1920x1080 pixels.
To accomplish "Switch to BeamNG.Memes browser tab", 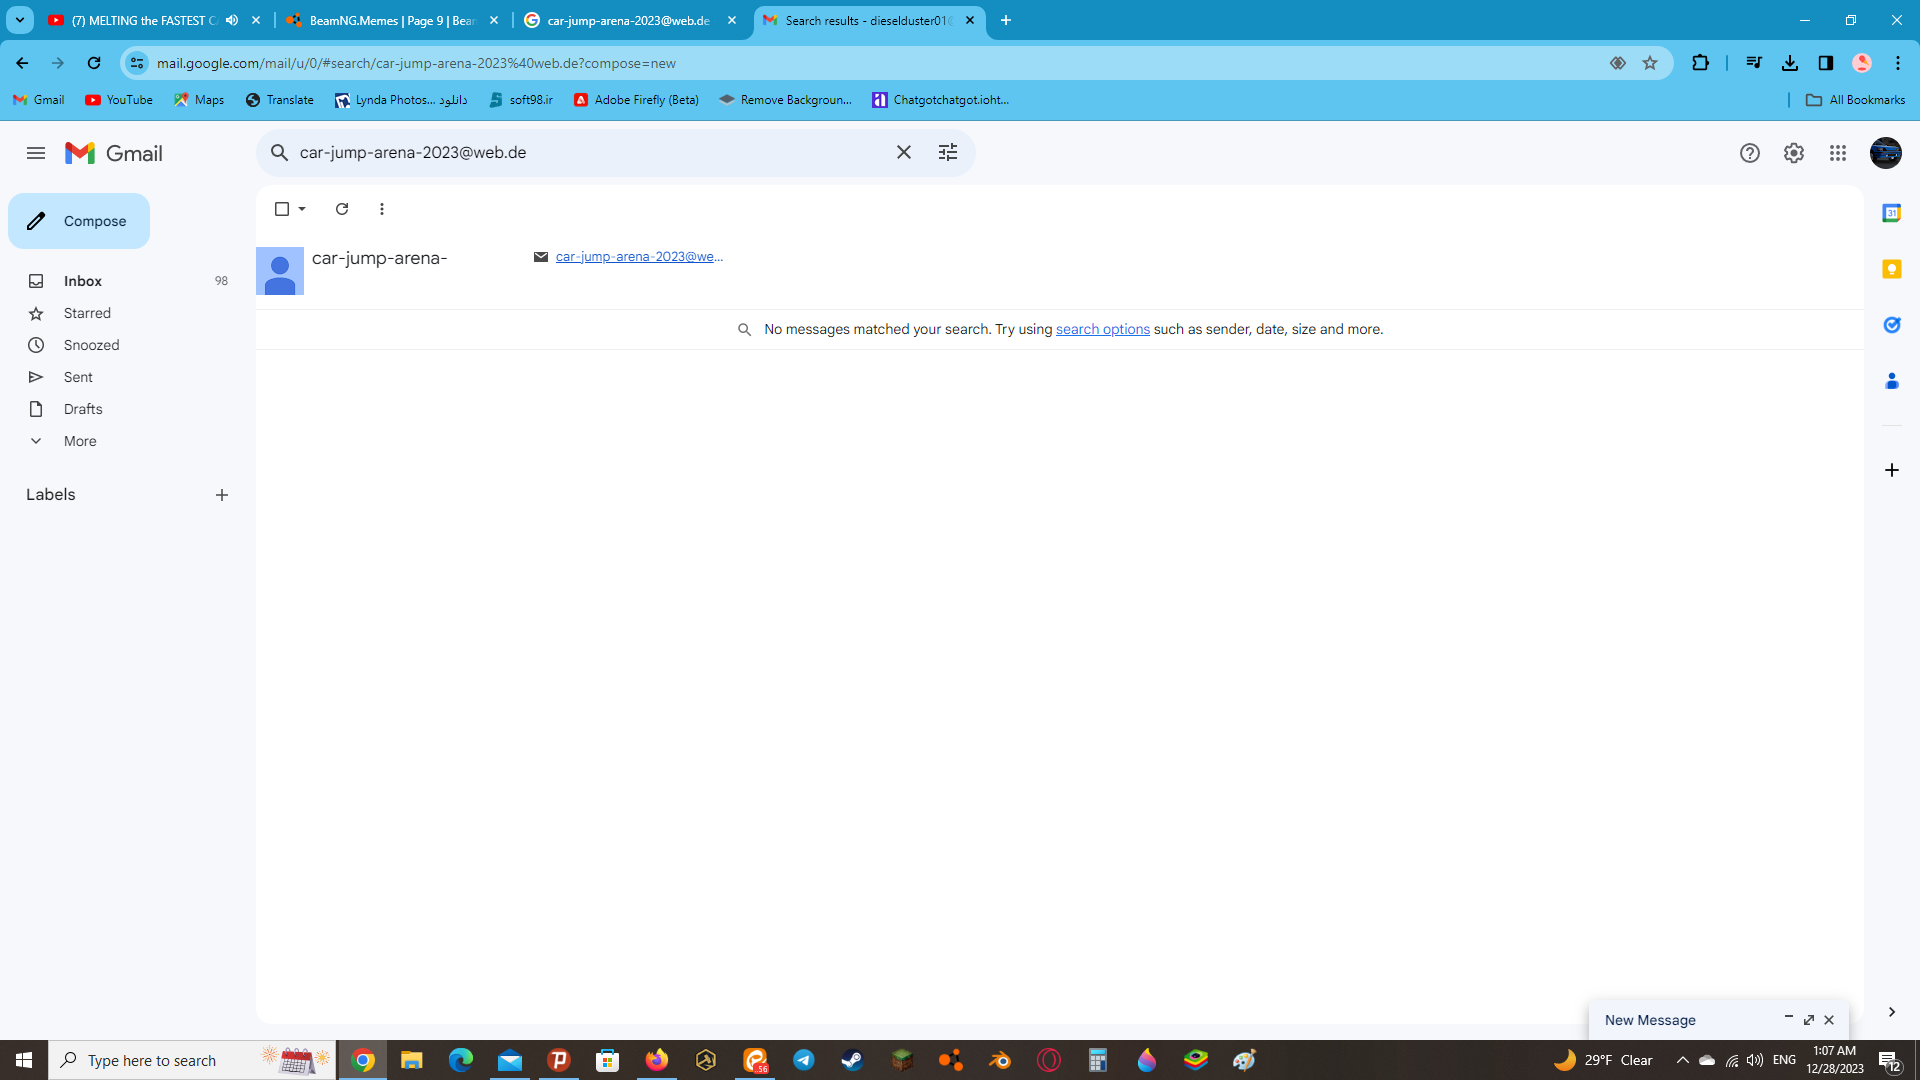I will [x=392, y=20].
